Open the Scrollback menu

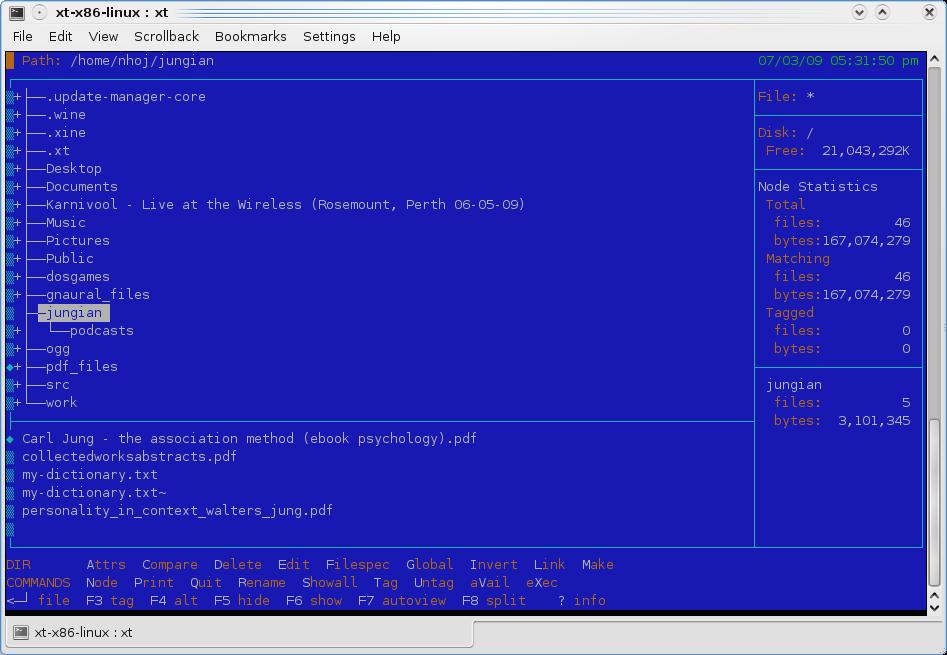[166, 36]
